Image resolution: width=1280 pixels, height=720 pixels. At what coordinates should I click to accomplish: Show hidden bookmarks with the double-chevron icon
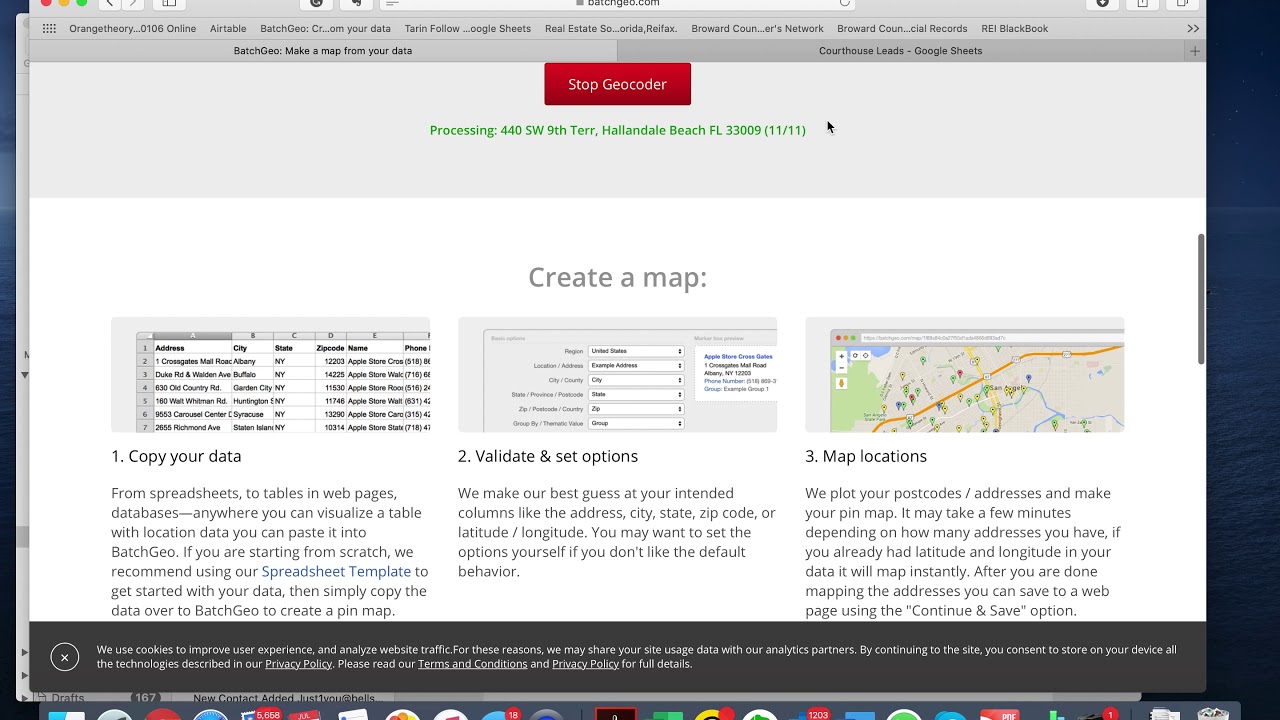pos(1193,29)
